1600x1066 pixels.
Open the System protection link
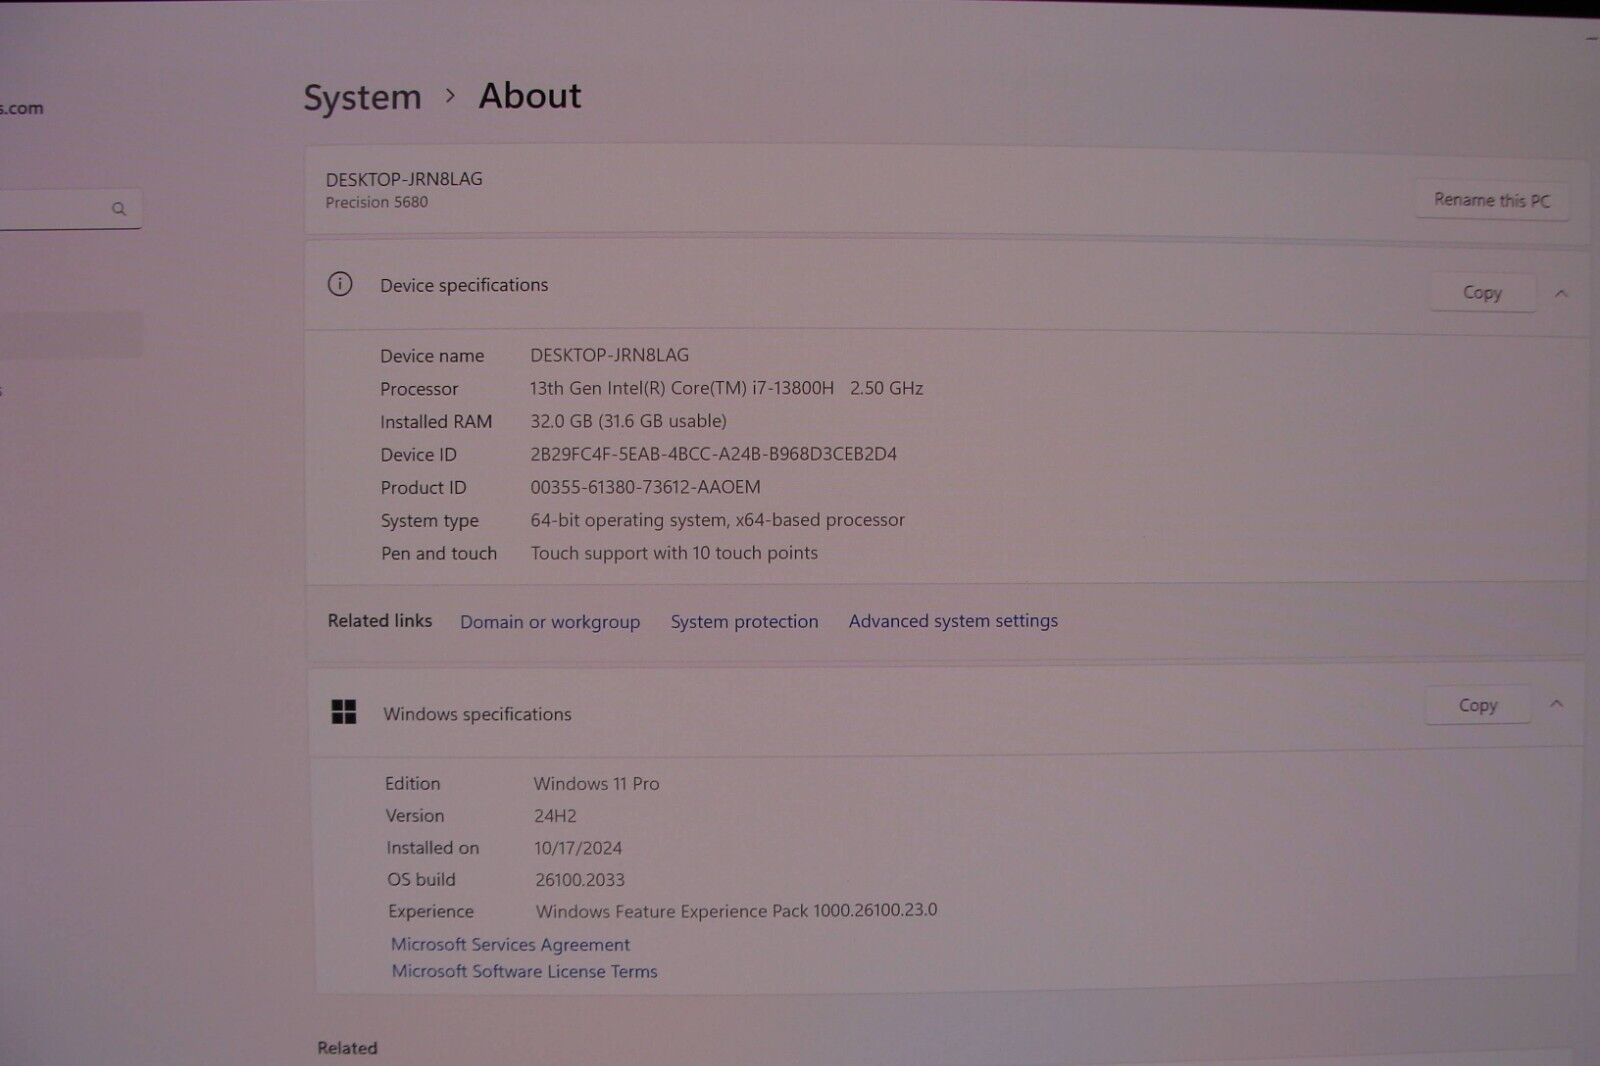(744, 621)
